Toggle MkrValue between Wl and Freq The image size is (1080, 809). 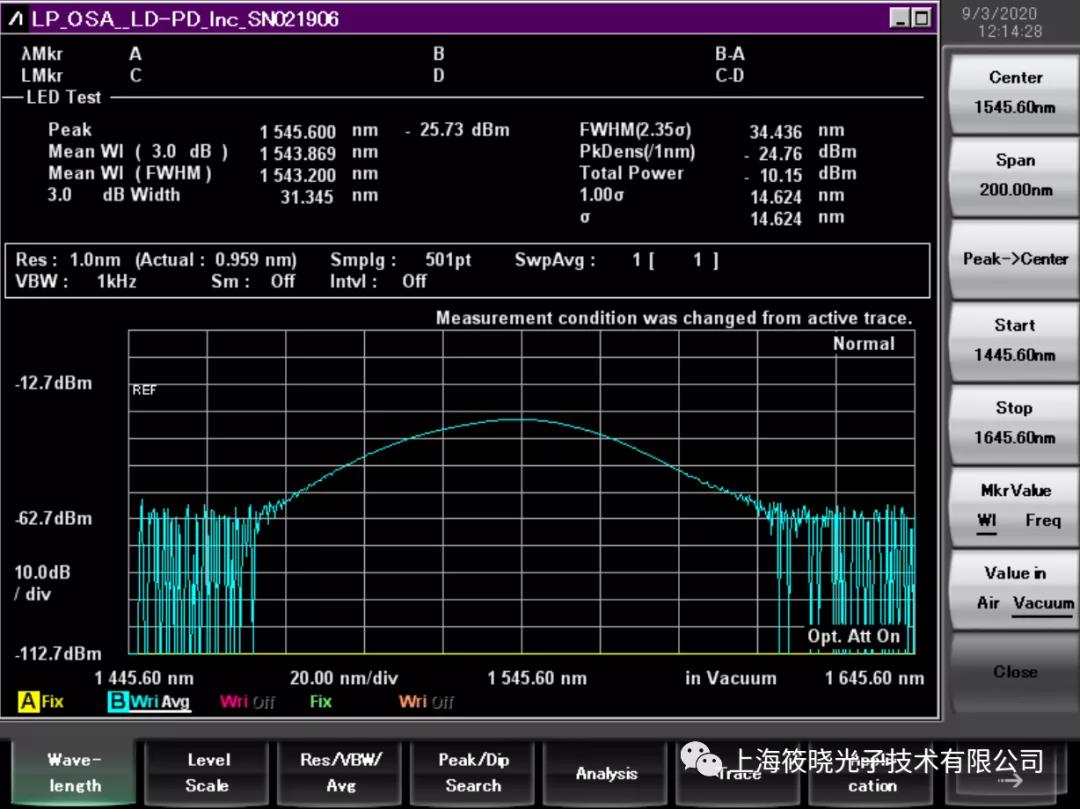(x=1014, y=506)
